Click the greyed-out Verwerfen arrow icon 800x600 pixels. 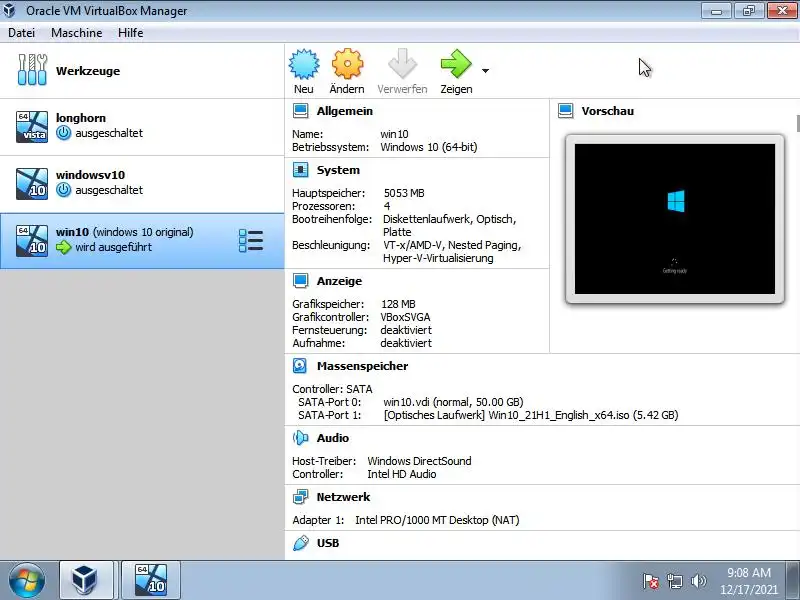pos(403,64)
